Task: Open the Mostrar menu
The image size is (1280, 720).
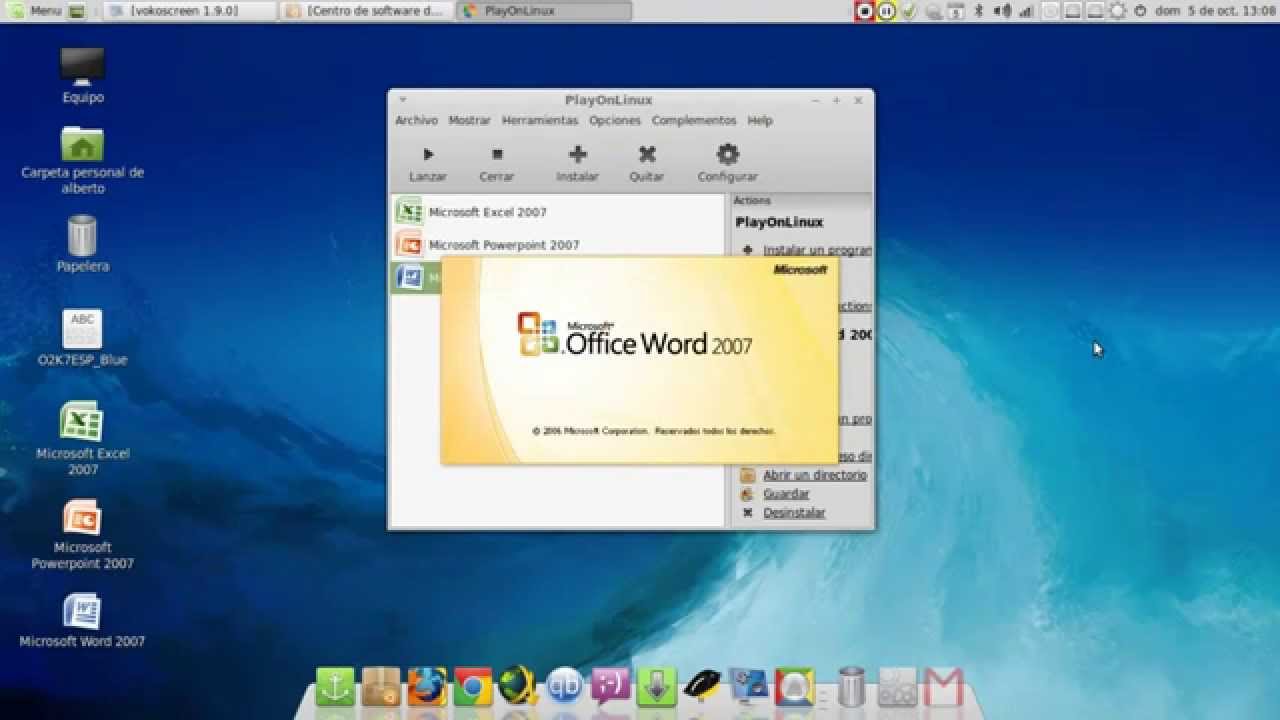Action: pyautogui.click(x=469, y=120)
